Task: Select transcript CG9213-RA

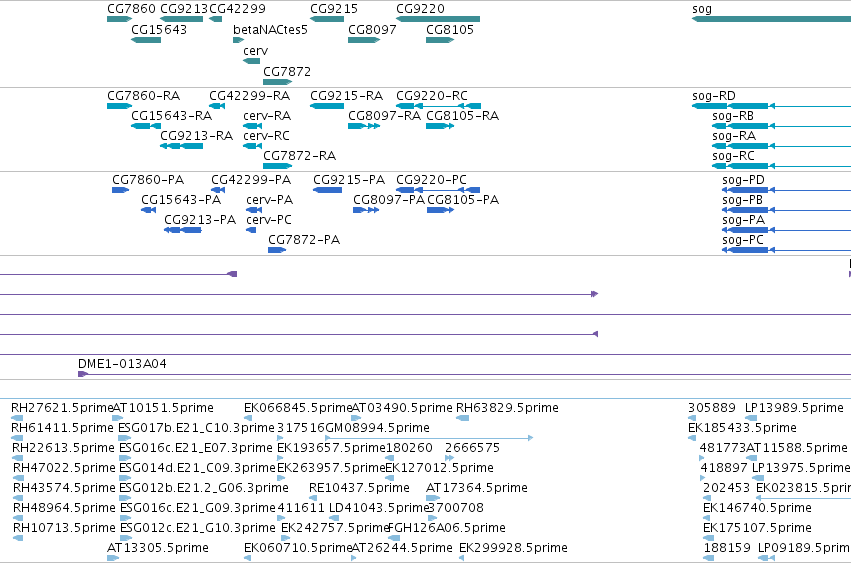Action: [196, 136]
